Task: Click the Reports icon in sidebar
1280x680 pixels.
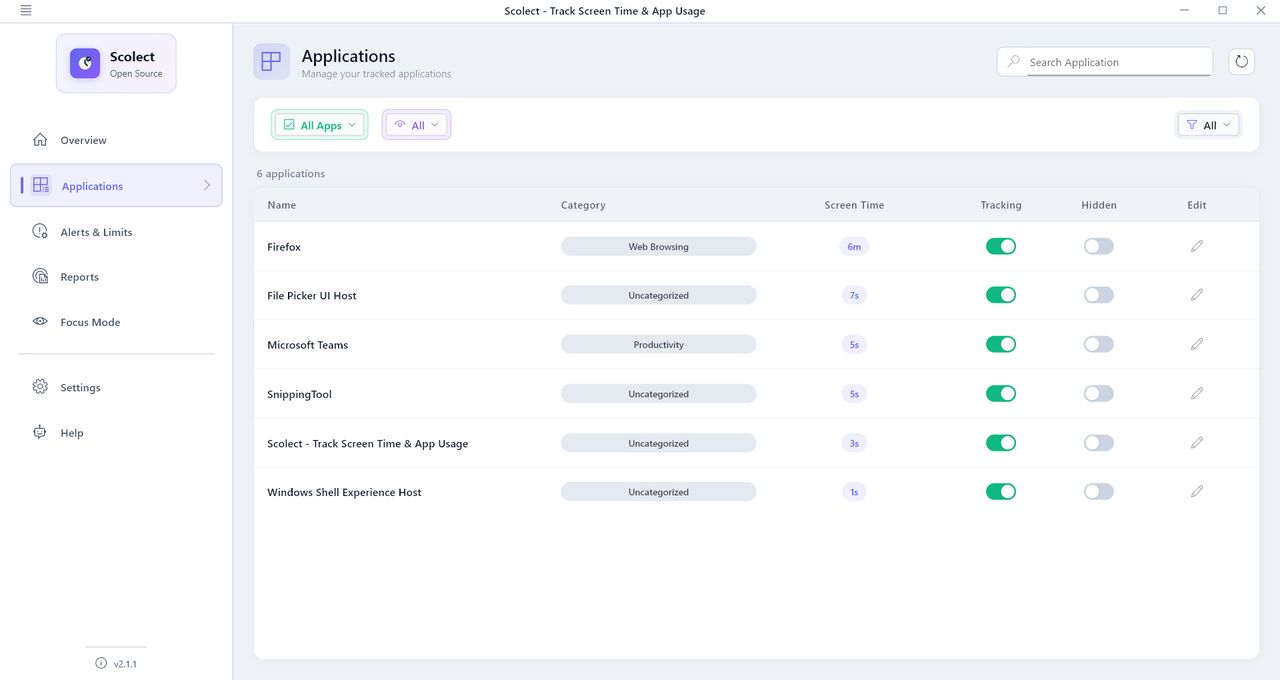Action: click(40, 276)
